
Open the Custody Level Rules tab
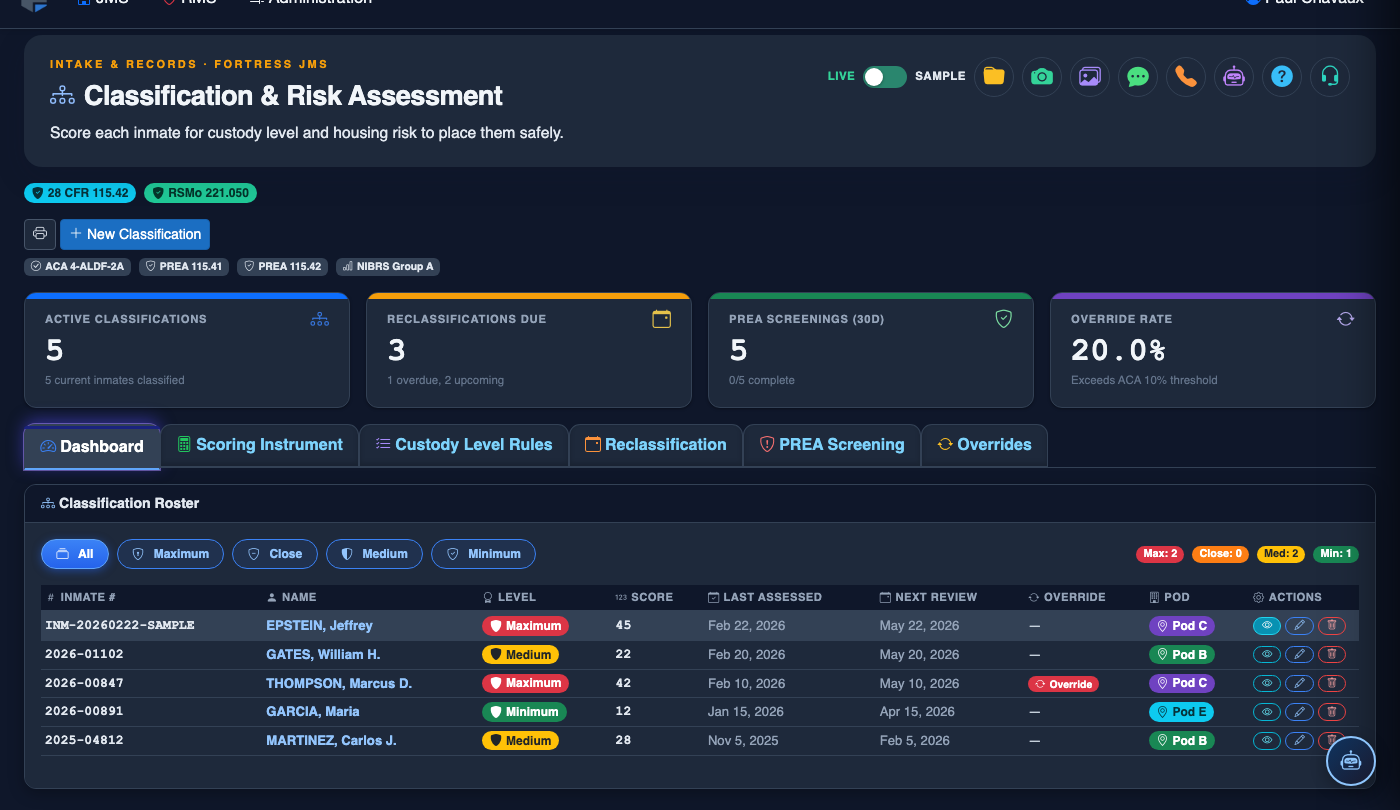[x=464, y=445]
